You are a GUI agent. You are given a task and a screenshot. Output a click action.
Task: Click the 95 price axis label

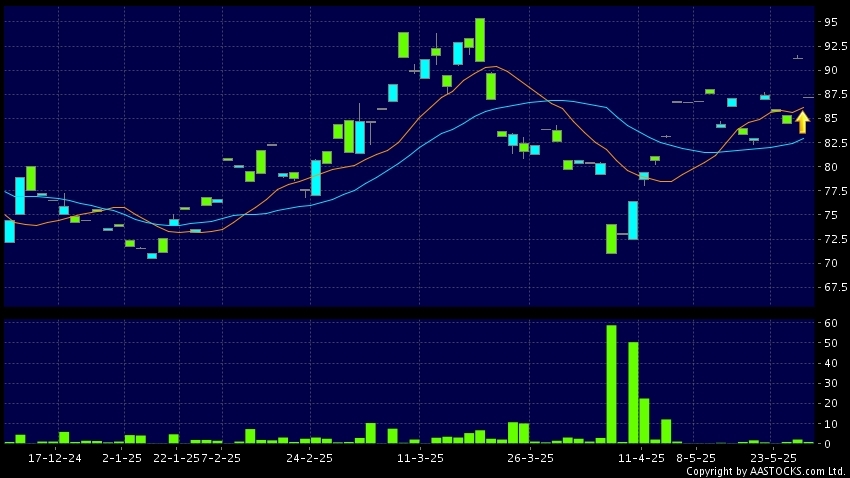(830, 22)
